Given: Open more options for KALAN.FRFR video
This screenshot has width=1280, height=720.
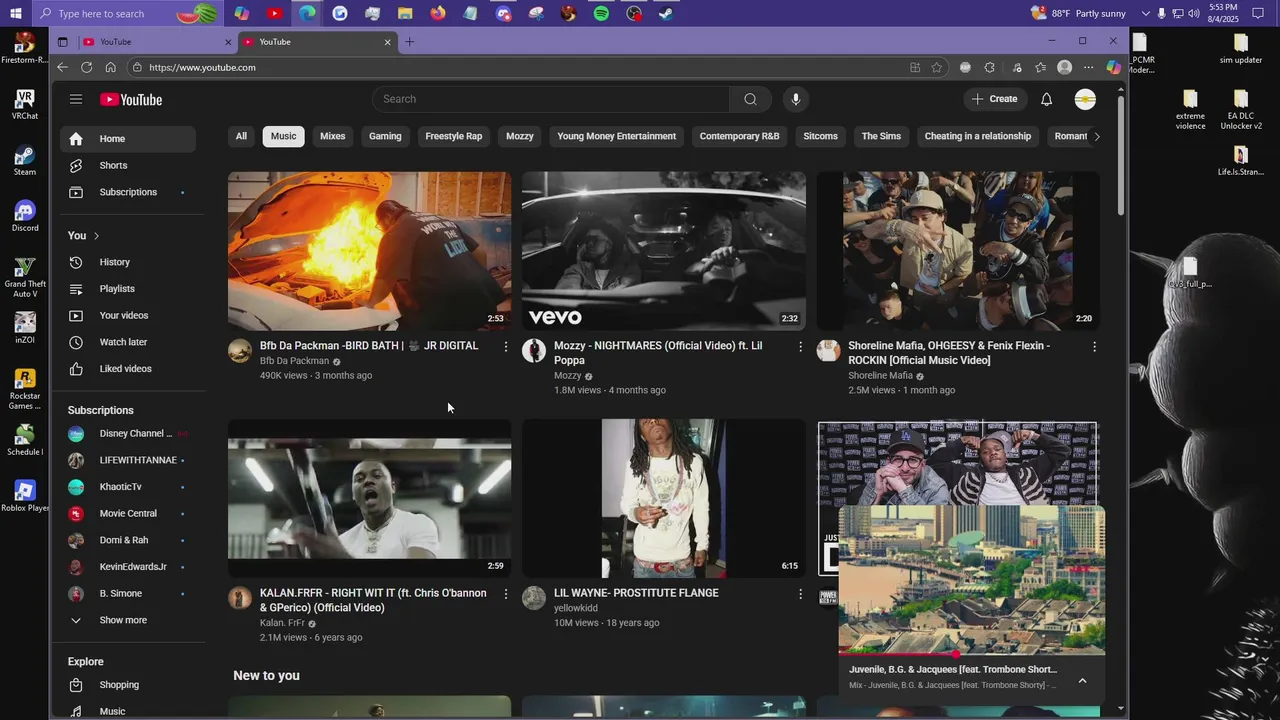Looking at the screenshot, I should point(505,593).
